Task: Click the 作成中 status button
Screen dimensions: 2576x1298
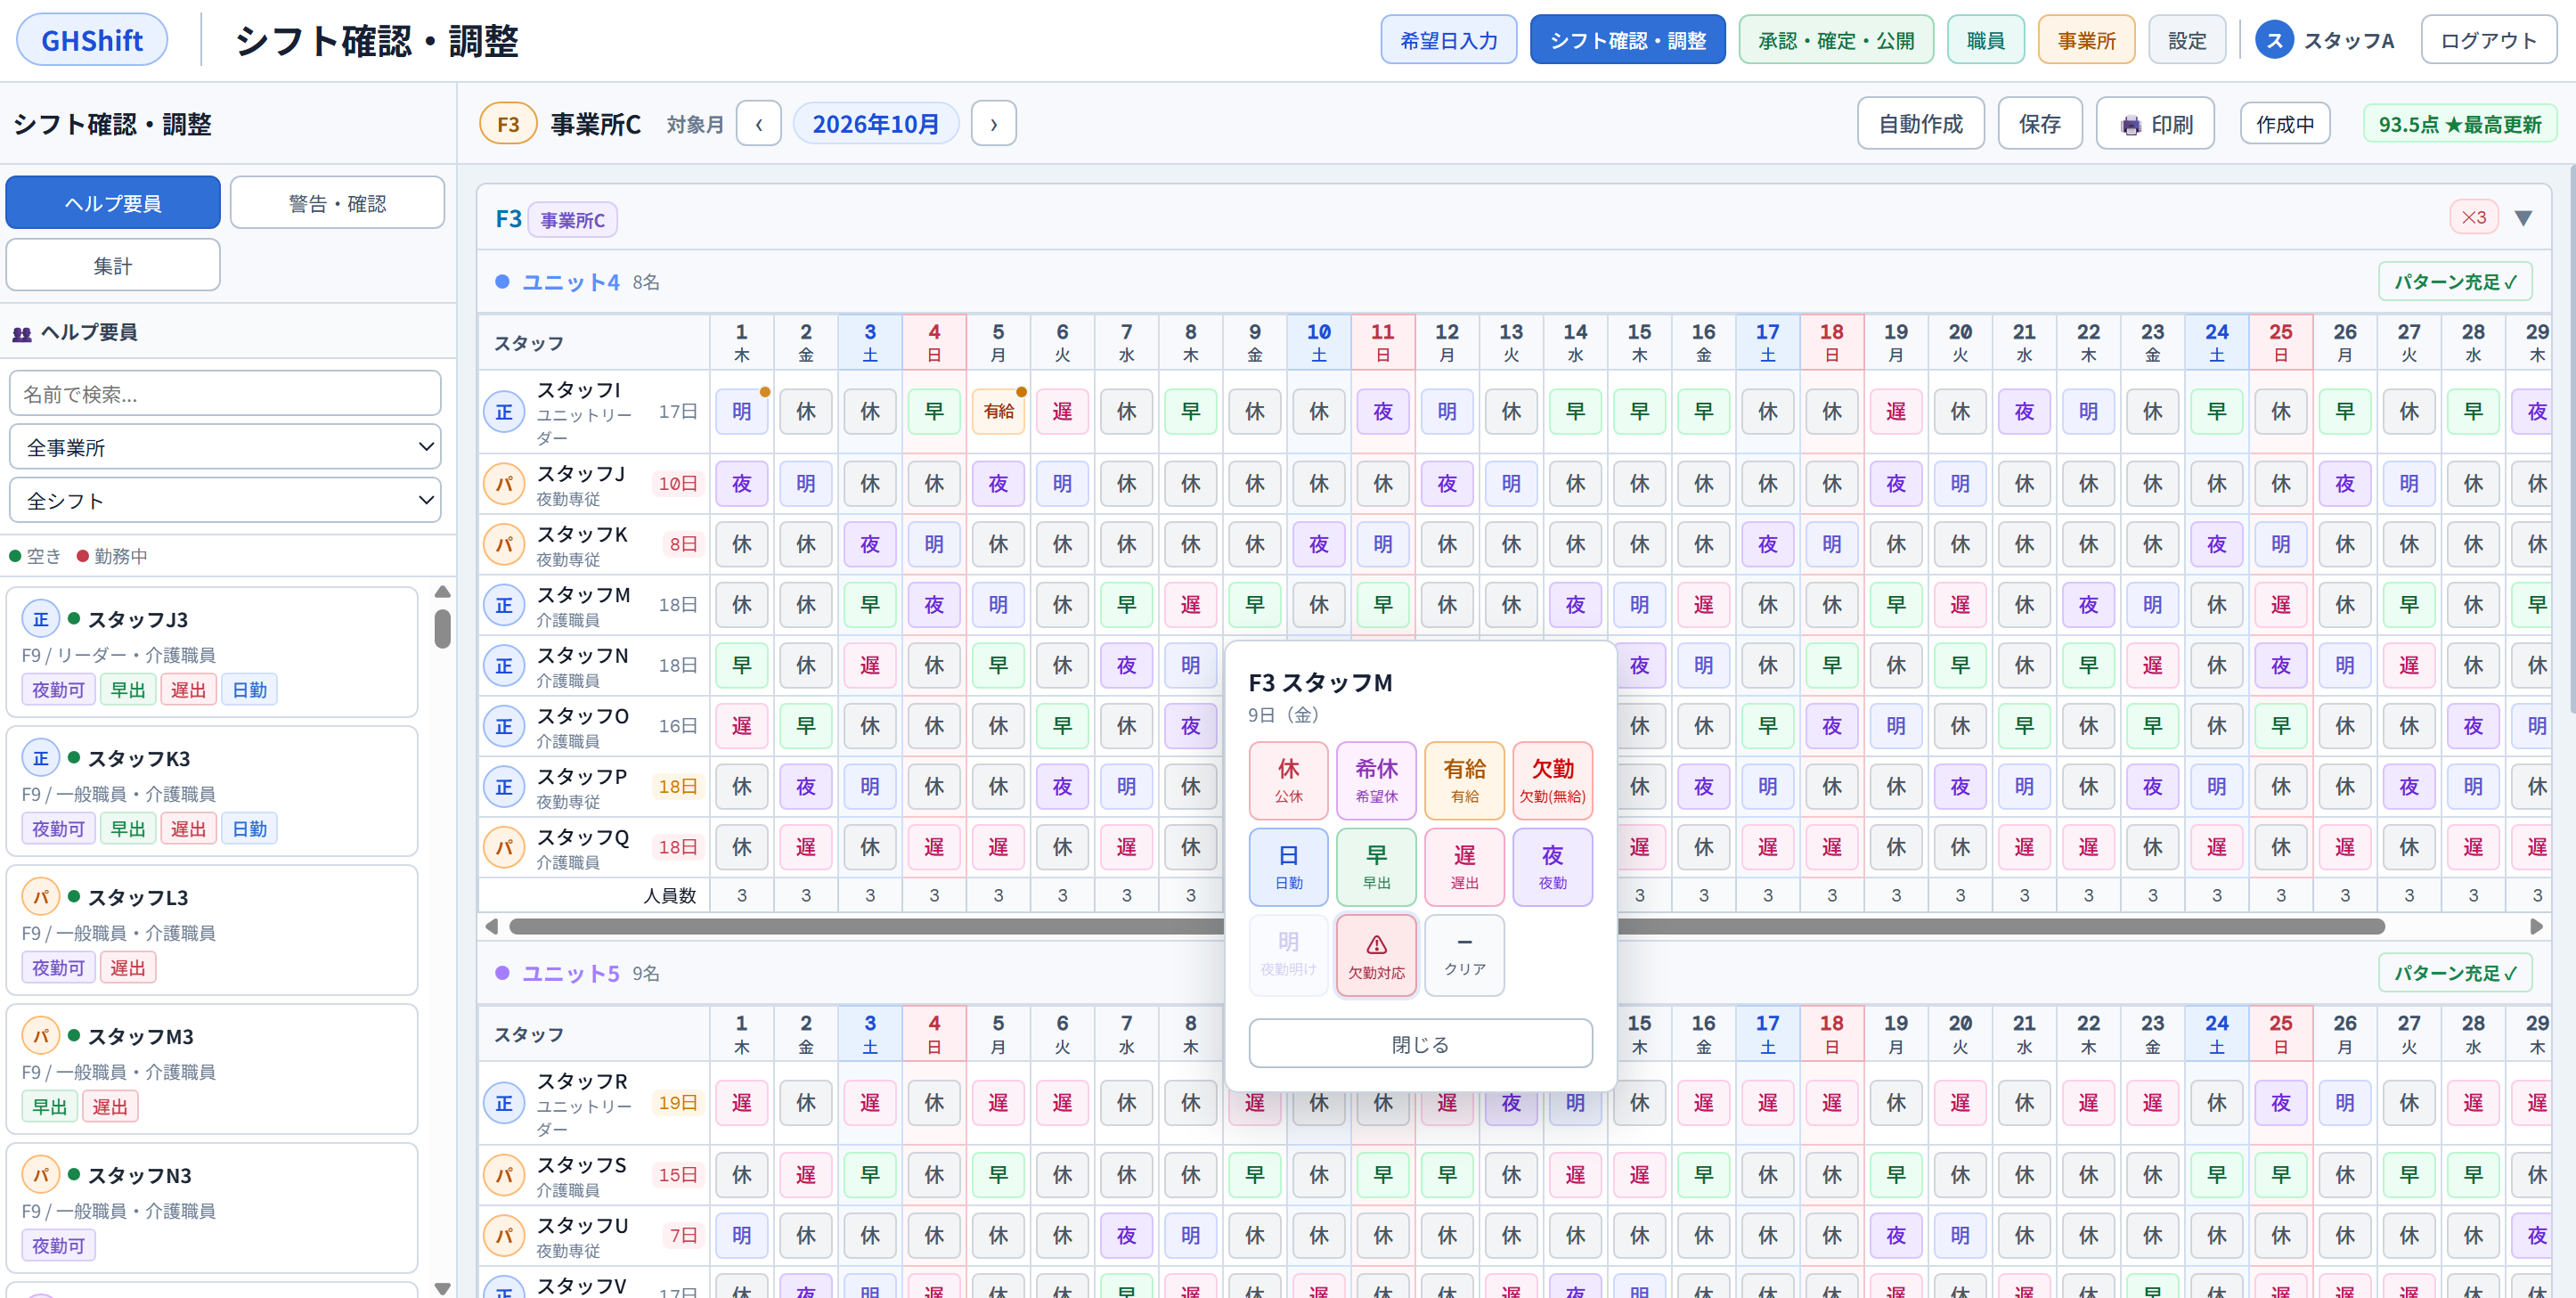Action: (2285, 124)
